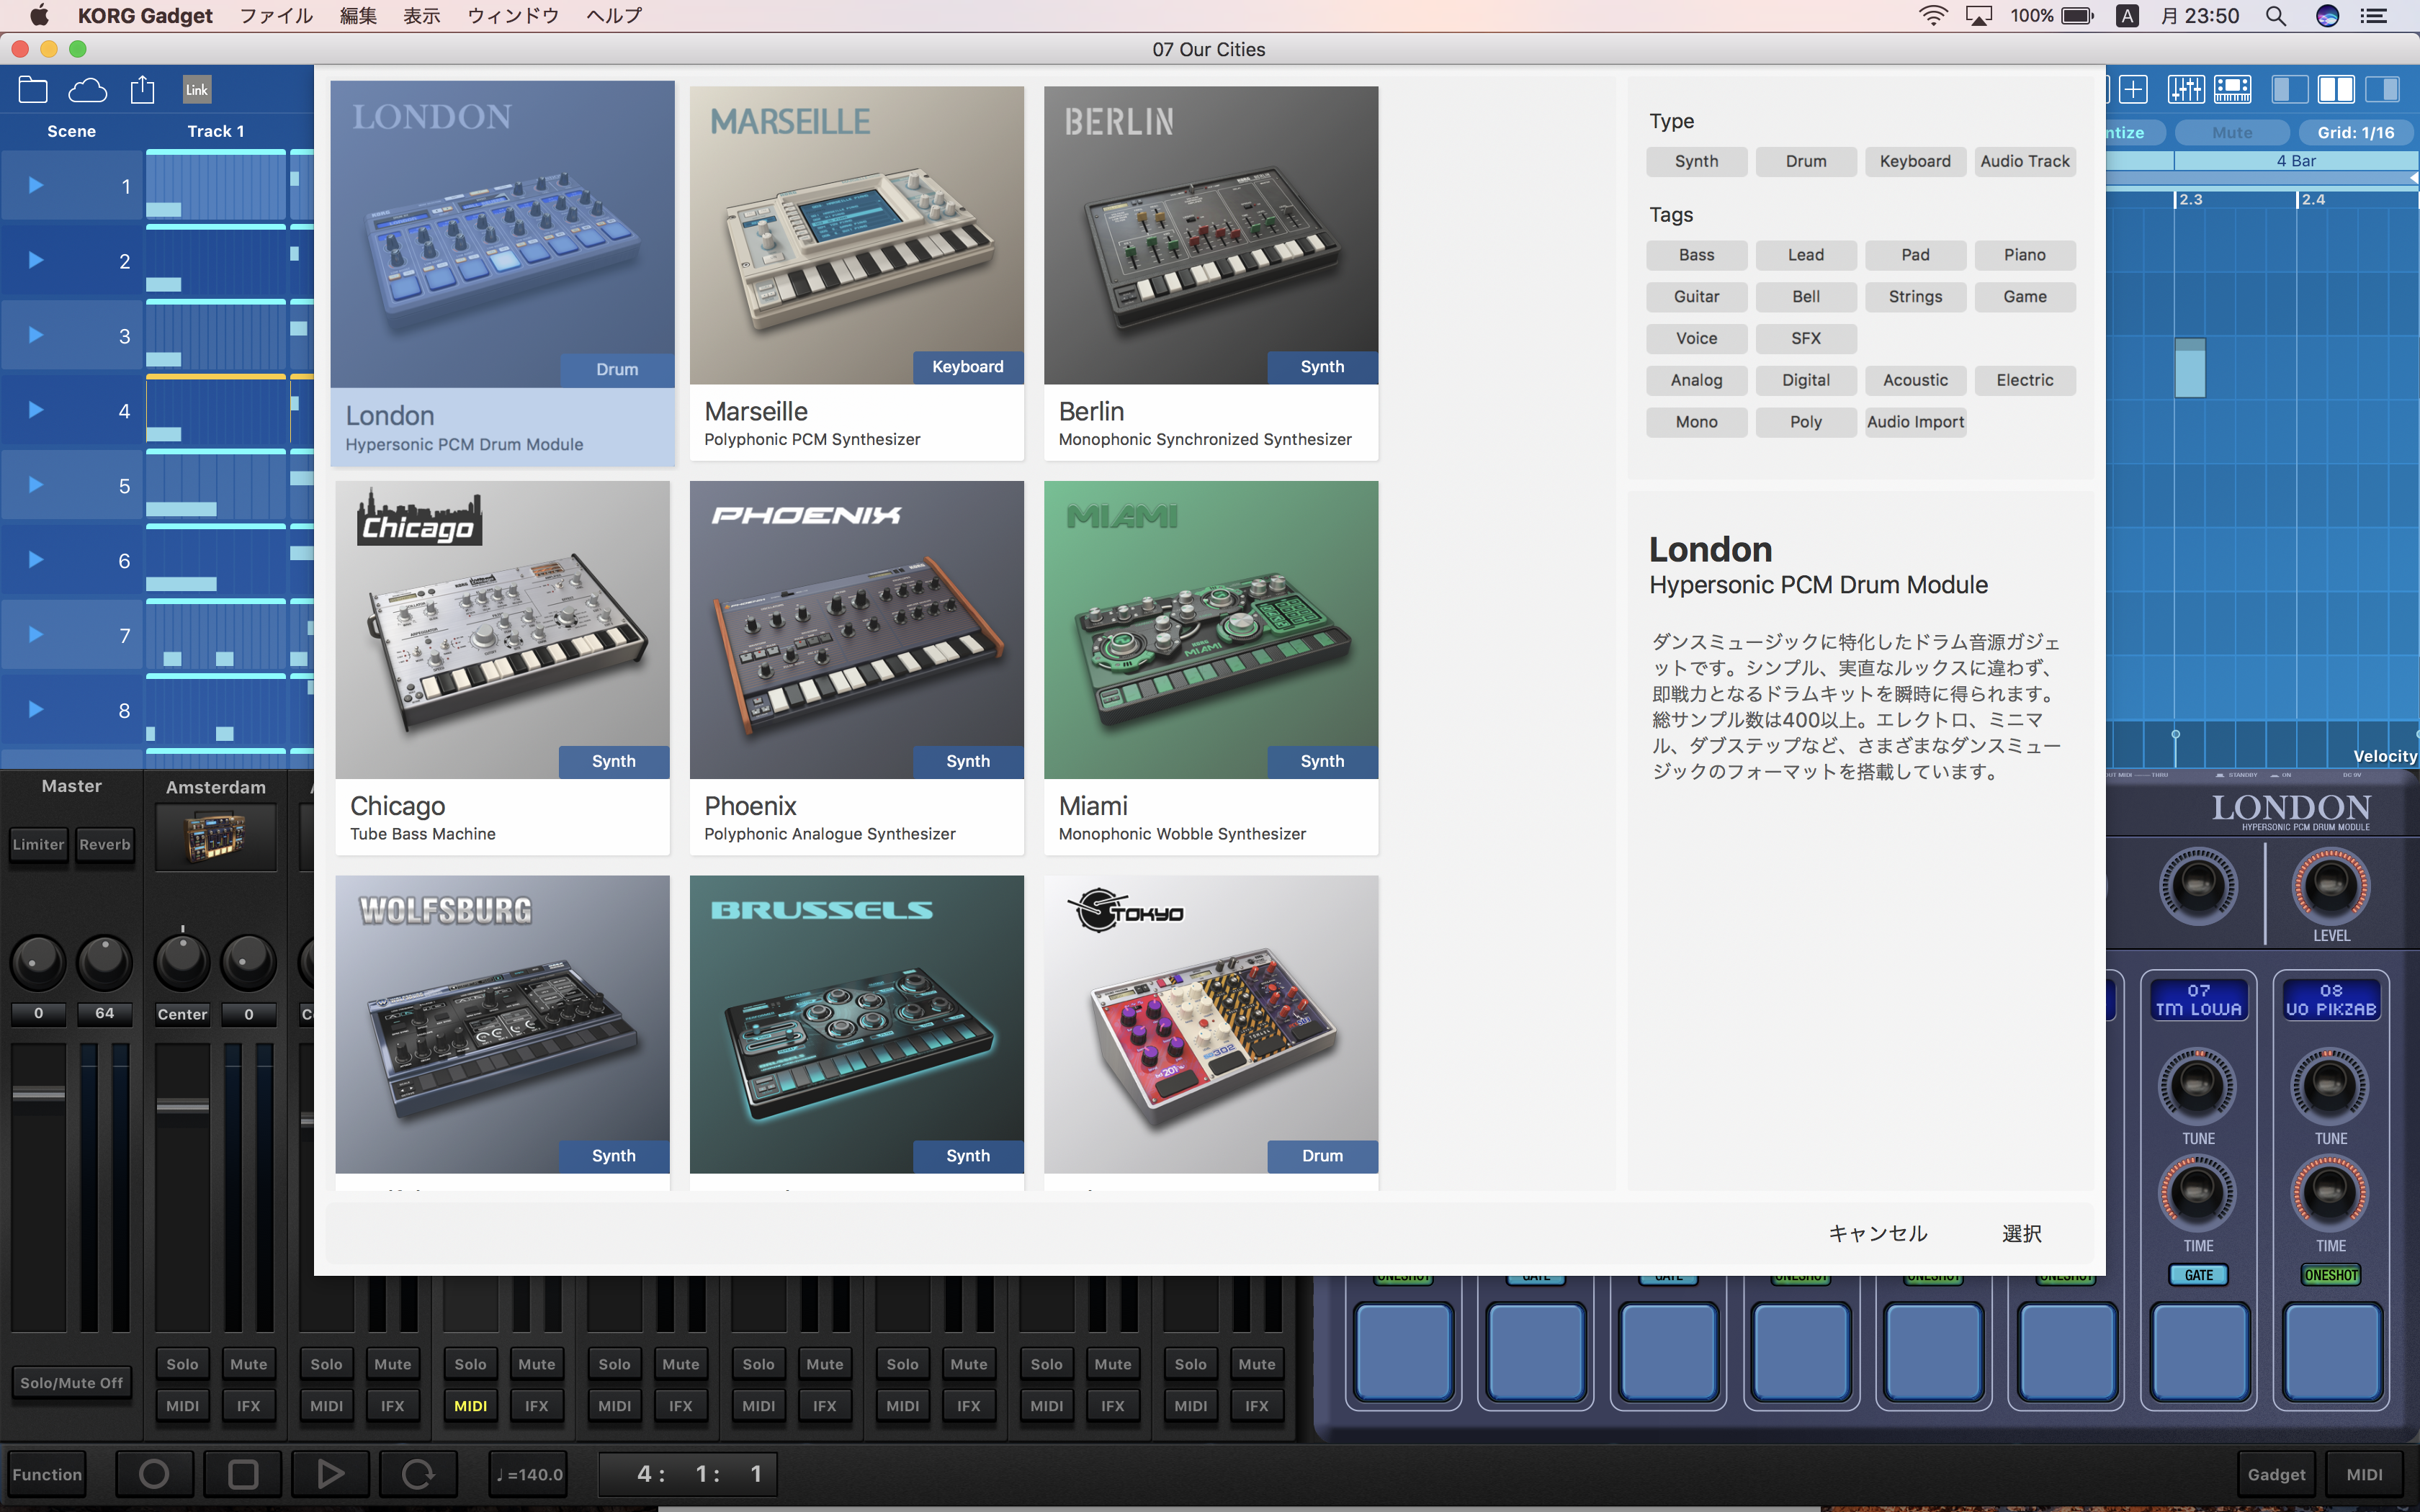
Task: Click the transport play button
Action: [x=330, y=1474]
